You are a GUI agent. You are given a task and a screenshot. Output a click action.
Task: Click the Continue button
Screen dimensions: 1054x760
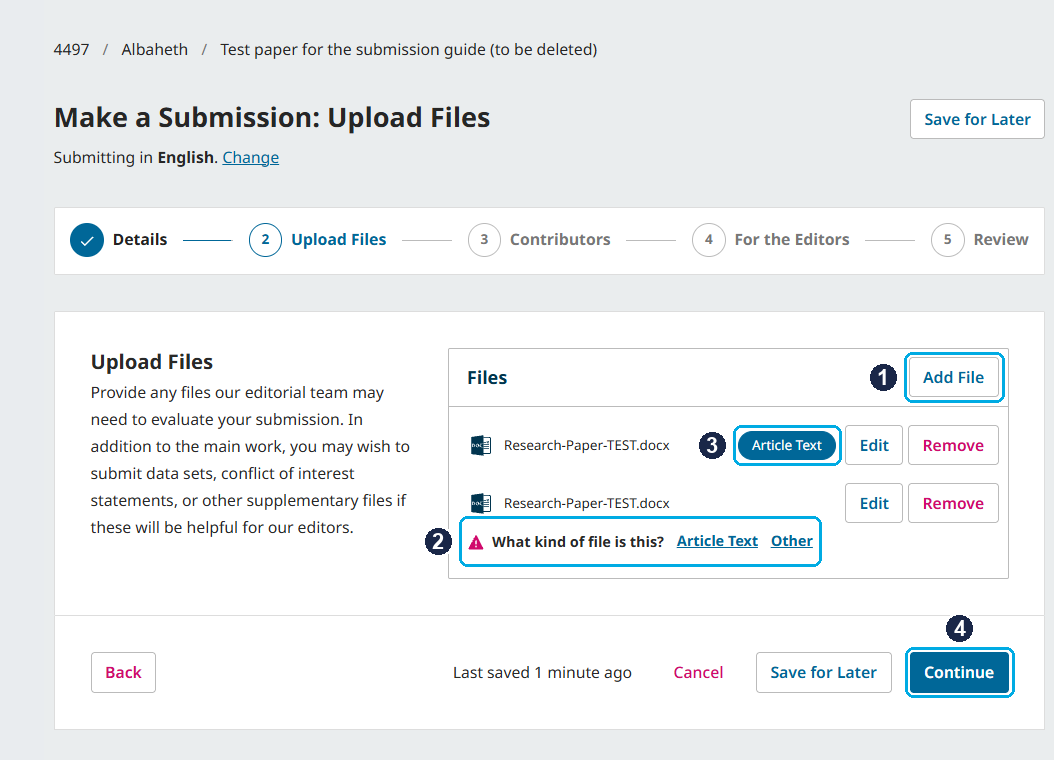pyautogui.click(x=959, y=673)
